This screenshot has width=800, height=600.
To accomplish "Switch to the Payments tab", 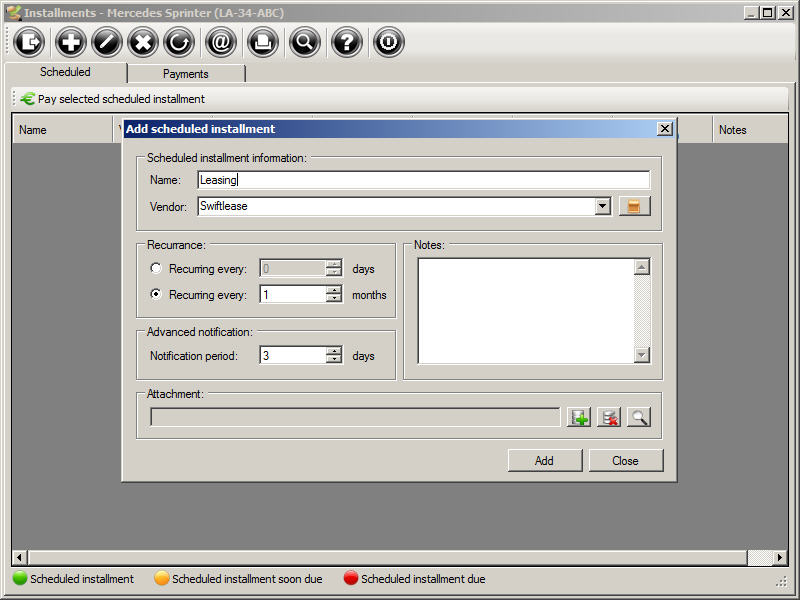I will (x=186, y=74).
